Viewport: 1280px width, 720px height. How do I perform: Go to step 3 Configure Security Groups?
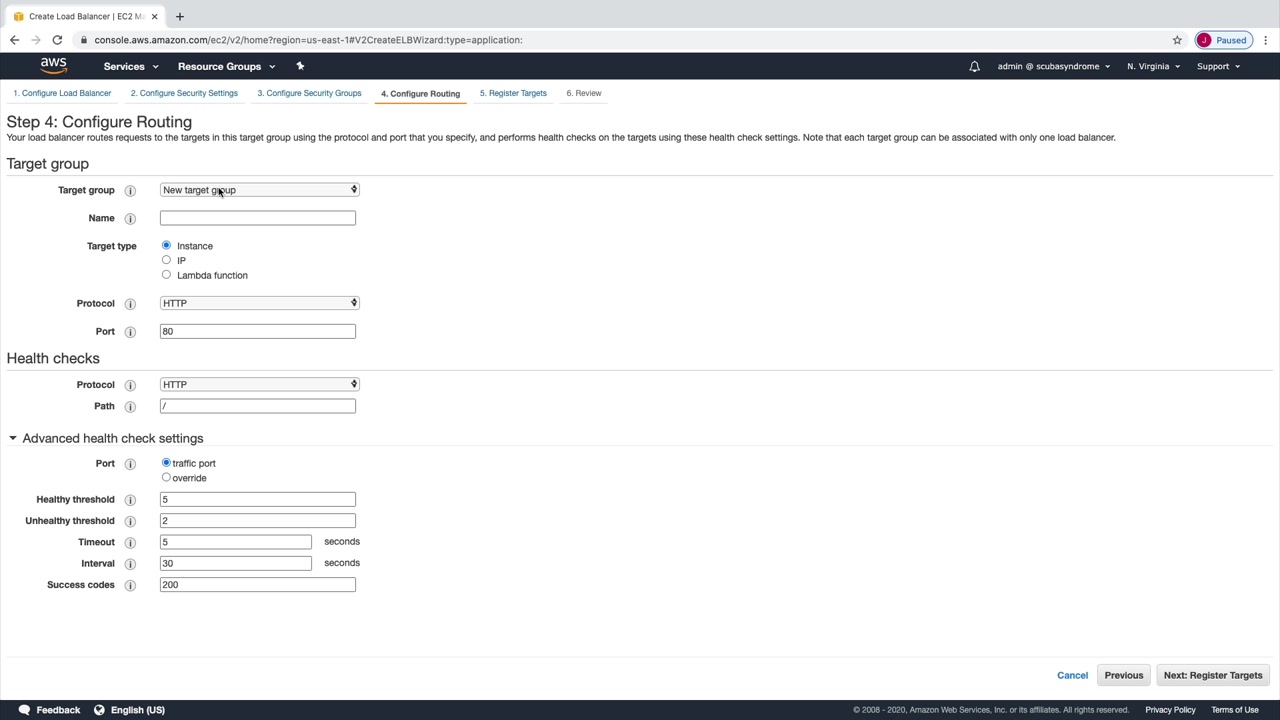(309, 93)
